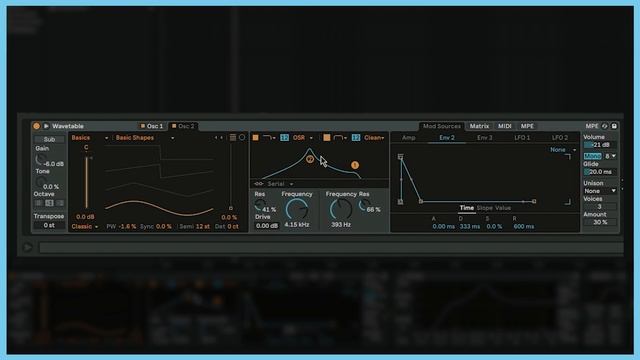Image resolution: width=640 pixels, height=360 pixels.
Task: Open the Osc 2 tab
Action: click(186, 126)
